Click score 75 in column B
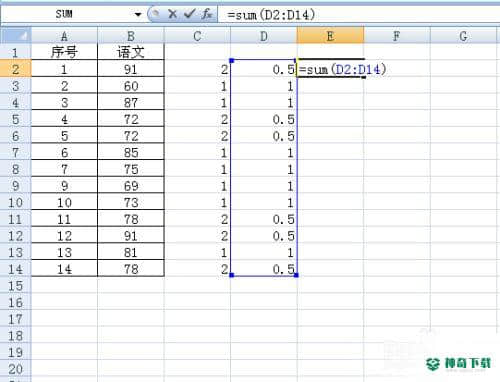This screenshot has height=382, width=500. click(131, 169)
